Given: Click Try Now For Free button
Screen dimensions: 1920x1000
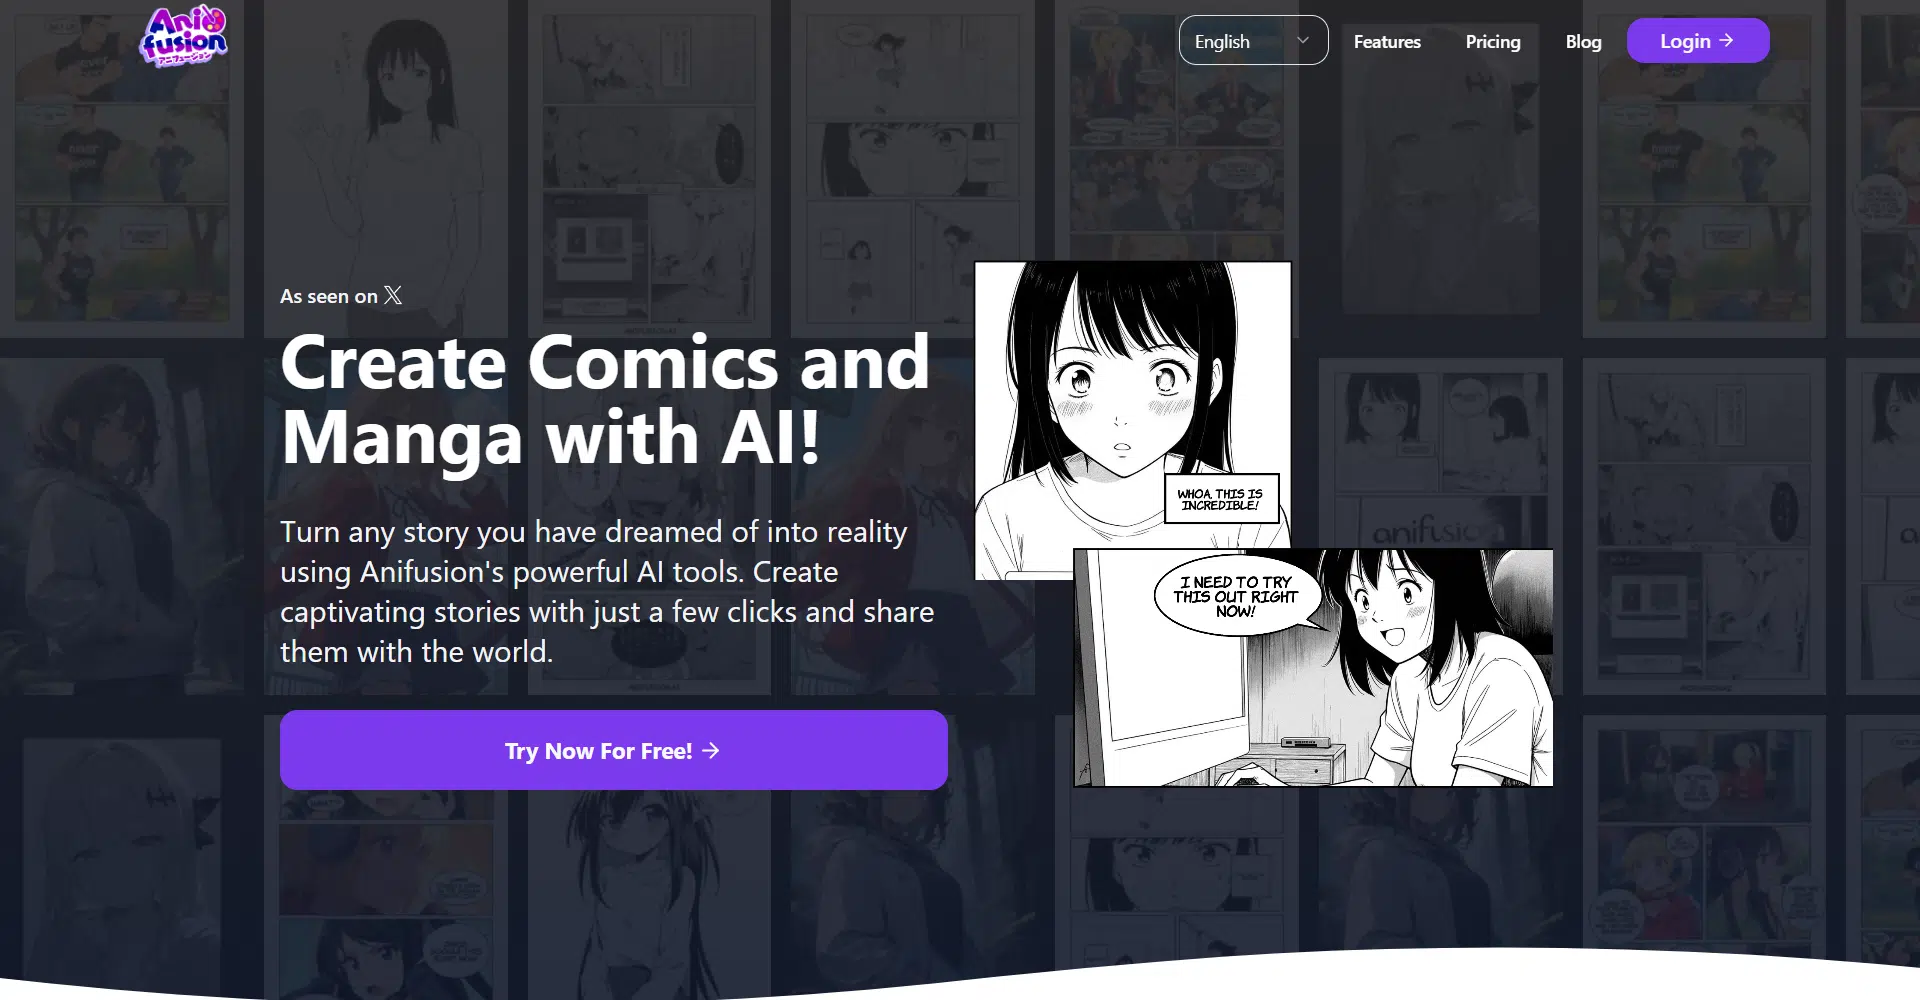Looking at the screenshot, I should pyautogui.click(x=613, y=750).
